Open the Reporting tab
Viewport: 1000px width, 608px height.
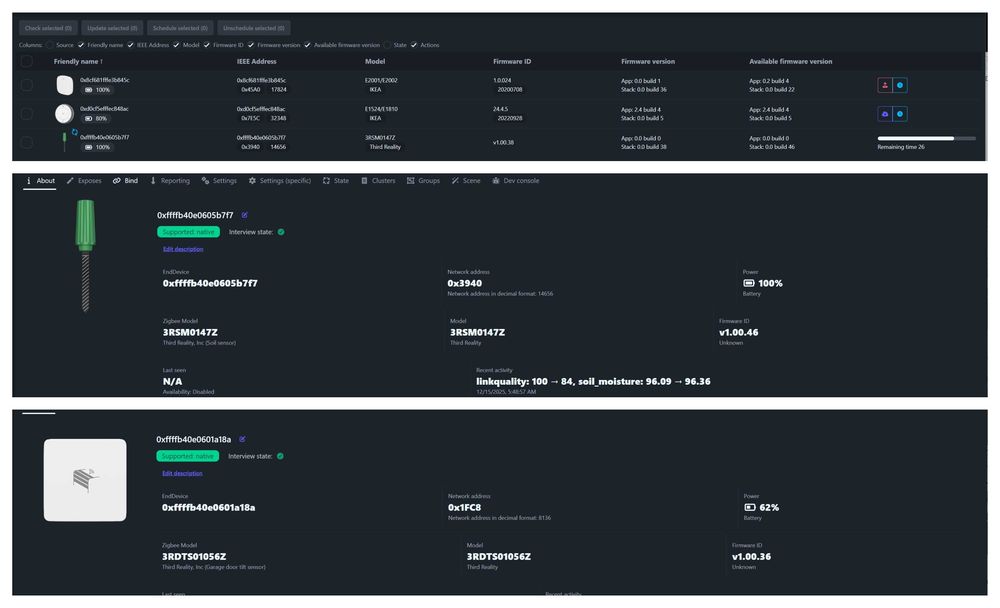tap(170, 181)
